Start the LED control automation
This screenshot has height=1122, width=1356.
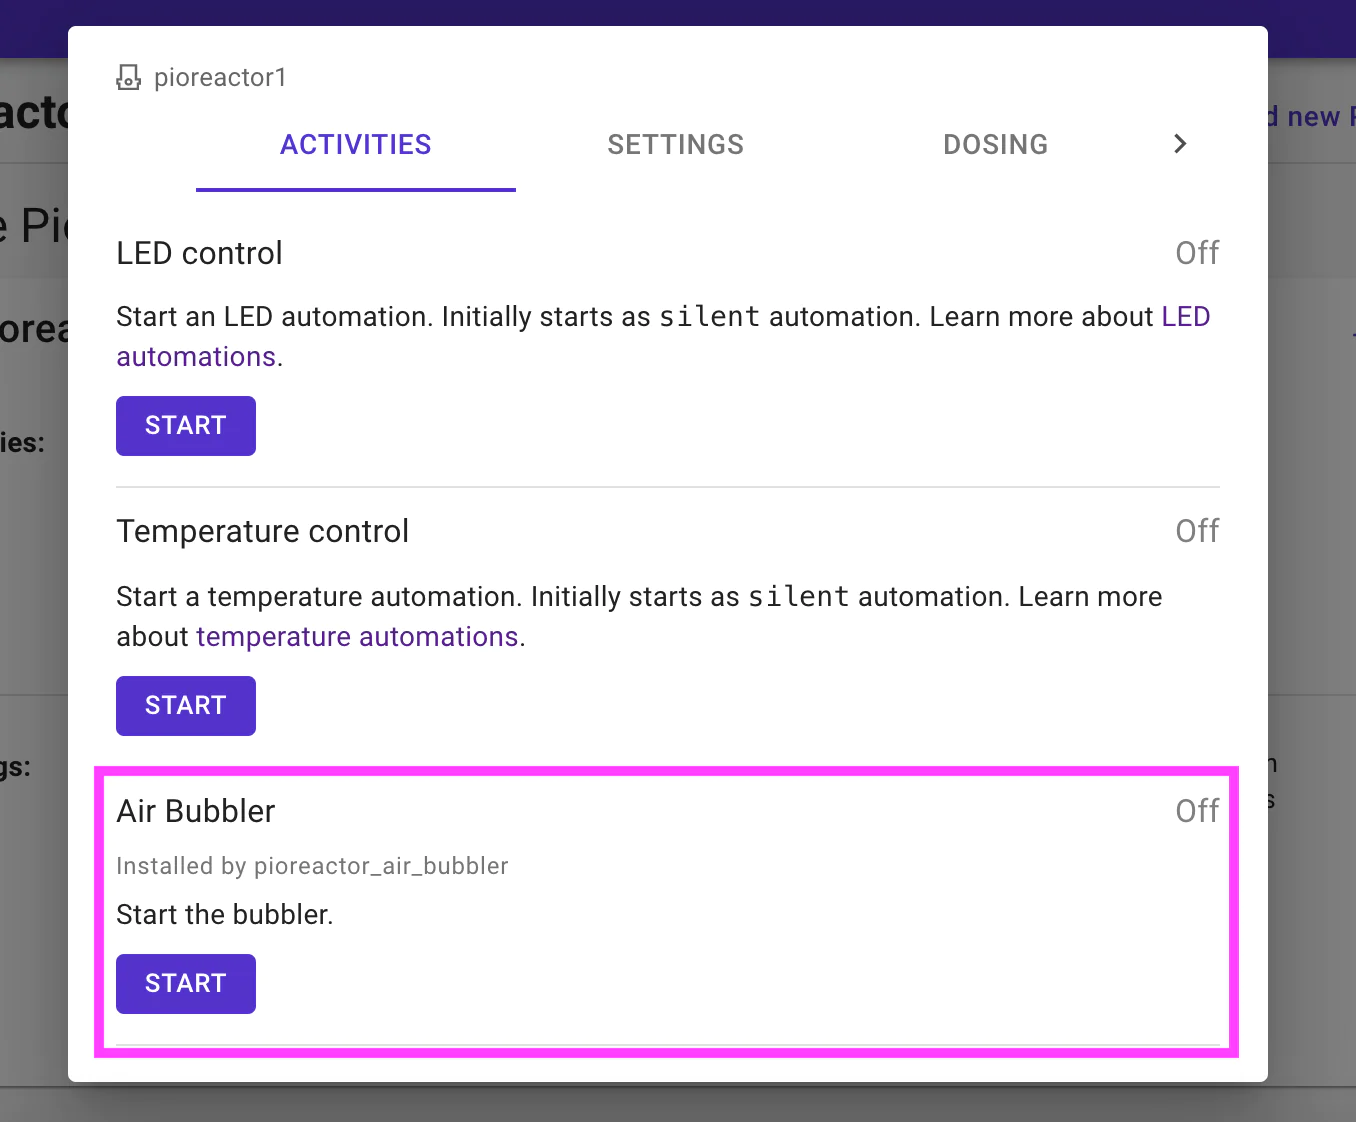pyautogui.click(x=186, y=426)
